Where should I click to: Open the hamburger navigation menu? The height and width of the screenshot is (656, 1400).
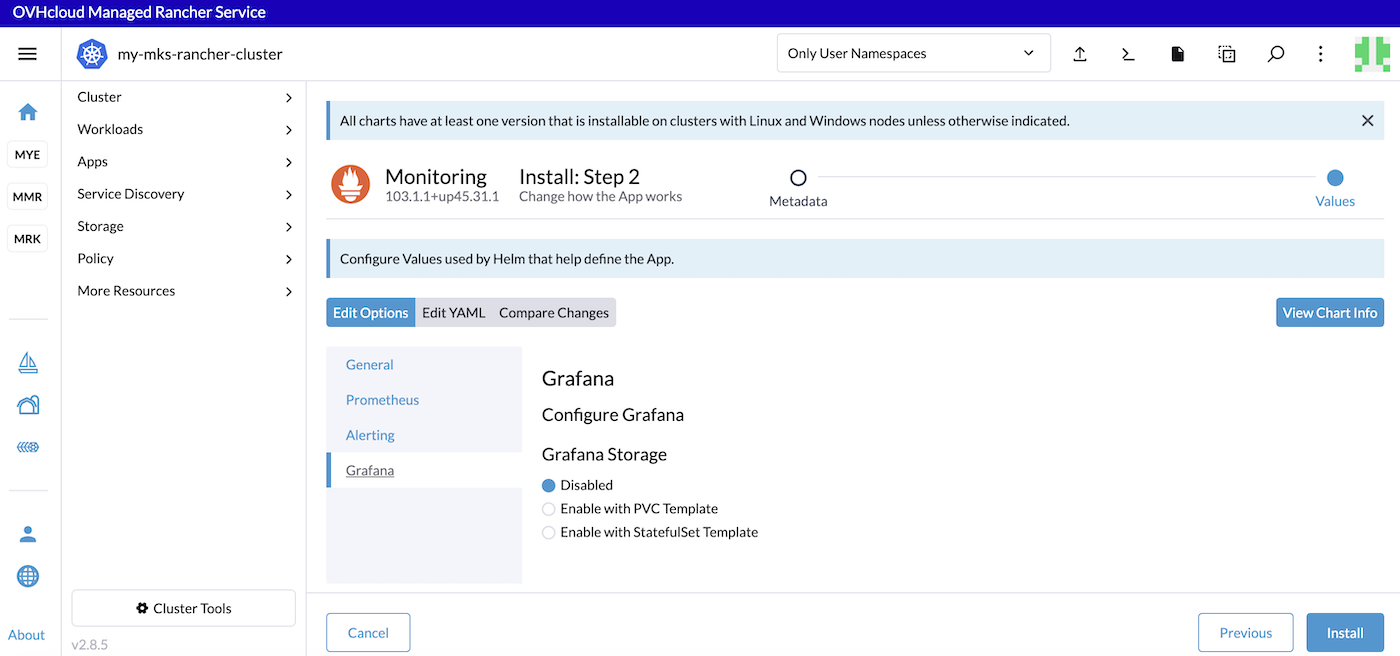(x=27, y=54)
